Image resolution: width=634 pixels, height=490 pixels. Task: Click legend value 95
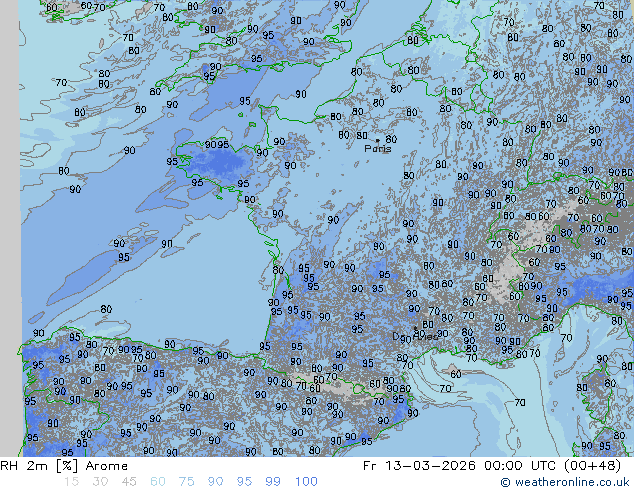click(x=244, y=482)
